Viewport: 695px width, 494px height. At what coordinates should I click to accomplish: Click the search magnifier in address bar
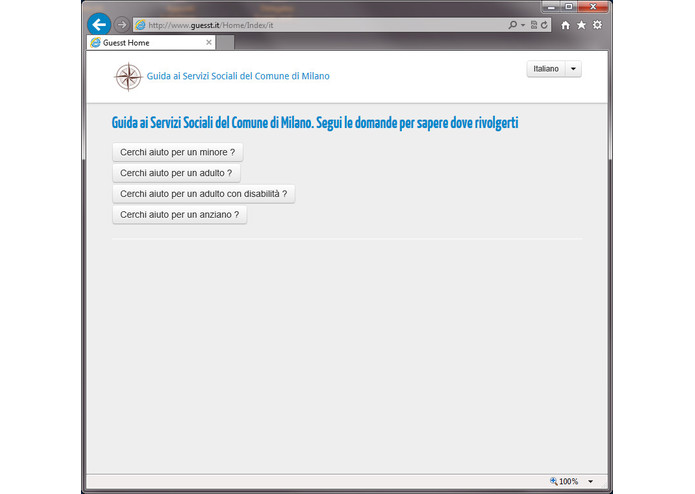tap(512, 25)
